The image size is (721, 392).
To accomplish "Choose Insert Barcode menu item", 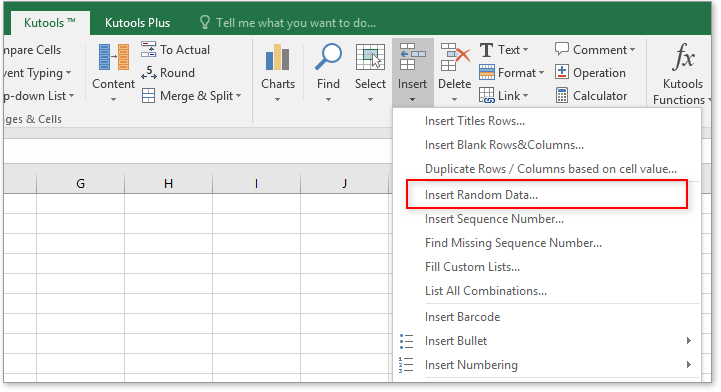I will click(x=547, y=317).
